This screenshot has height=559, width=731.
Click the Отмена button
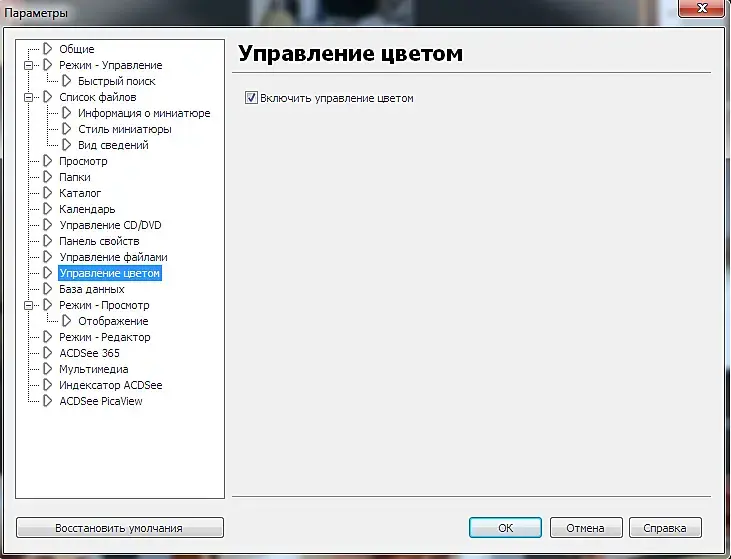tap(586, 528)
